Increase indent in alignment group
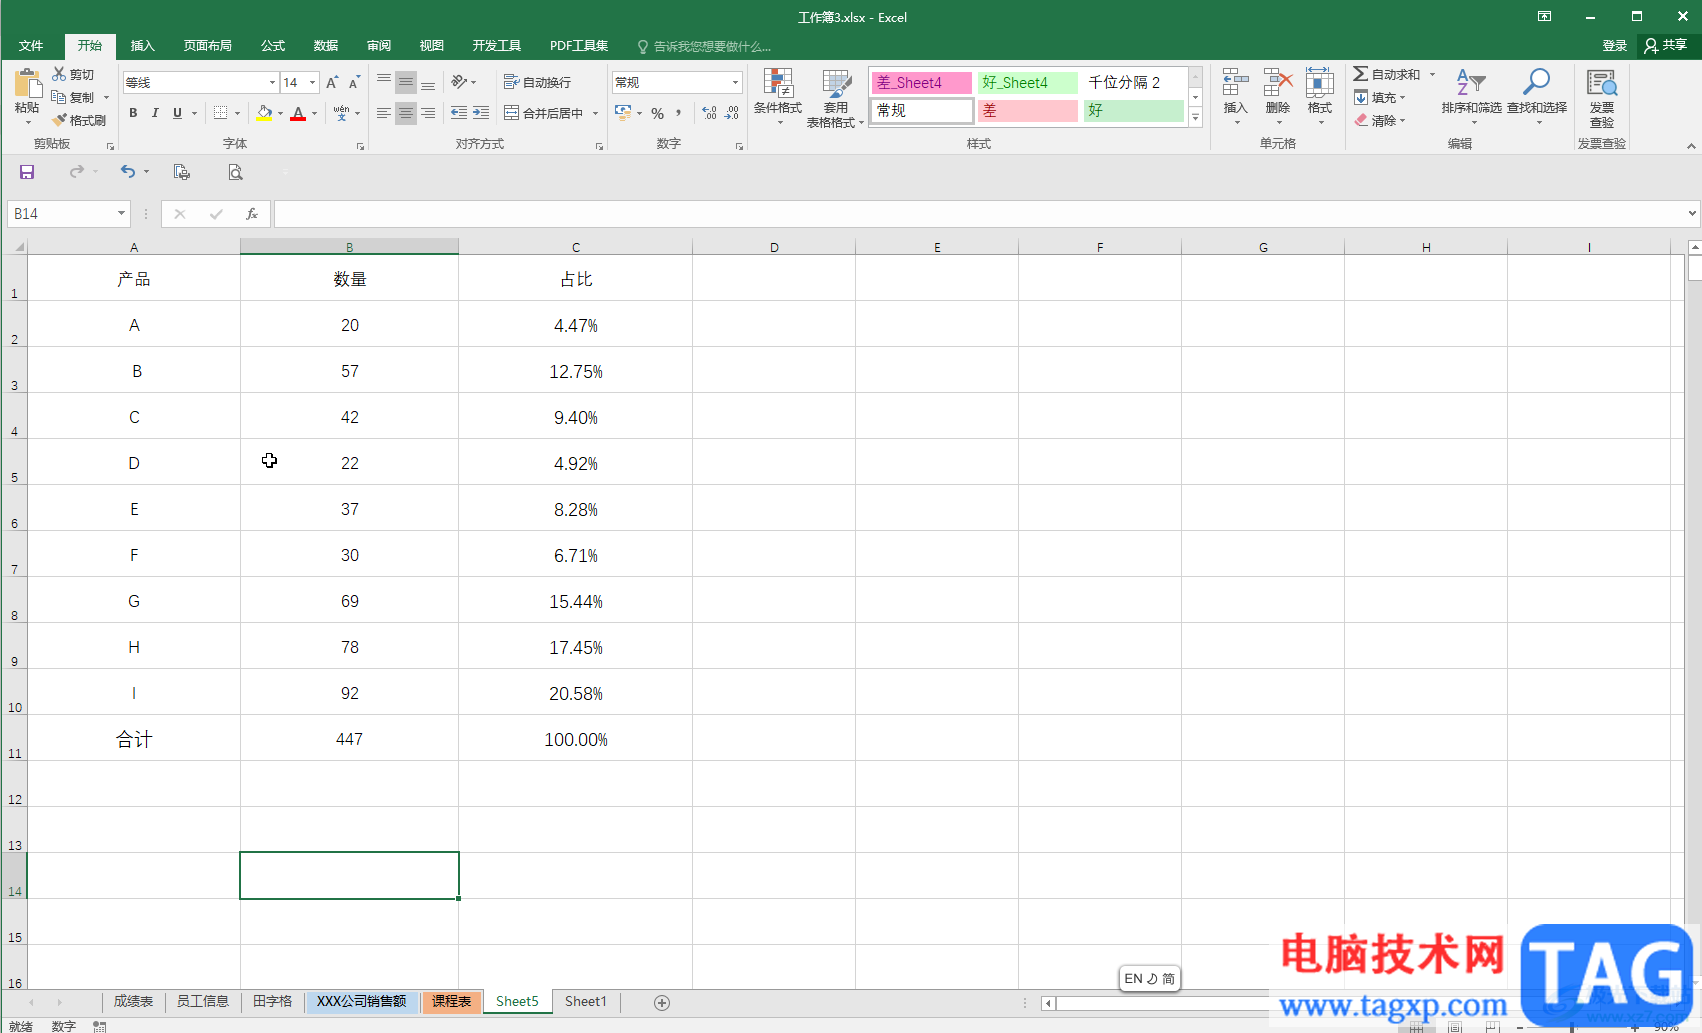Viewport: 1702px width, 1033px height. pos(481,113)
